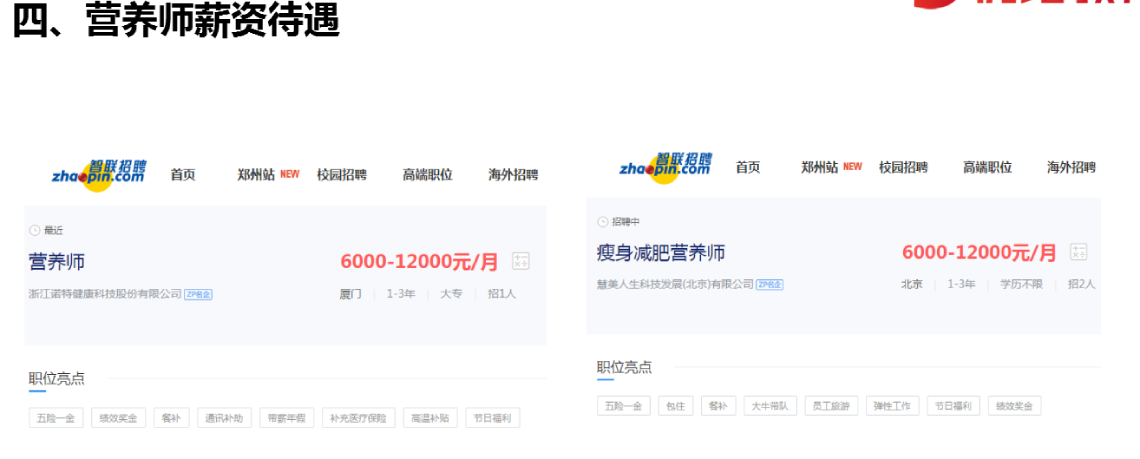This screenshot has width=1140, height=459.
Task: Open the 营养师 job title from 浙江诺特
Action: [x=57, y=261]
